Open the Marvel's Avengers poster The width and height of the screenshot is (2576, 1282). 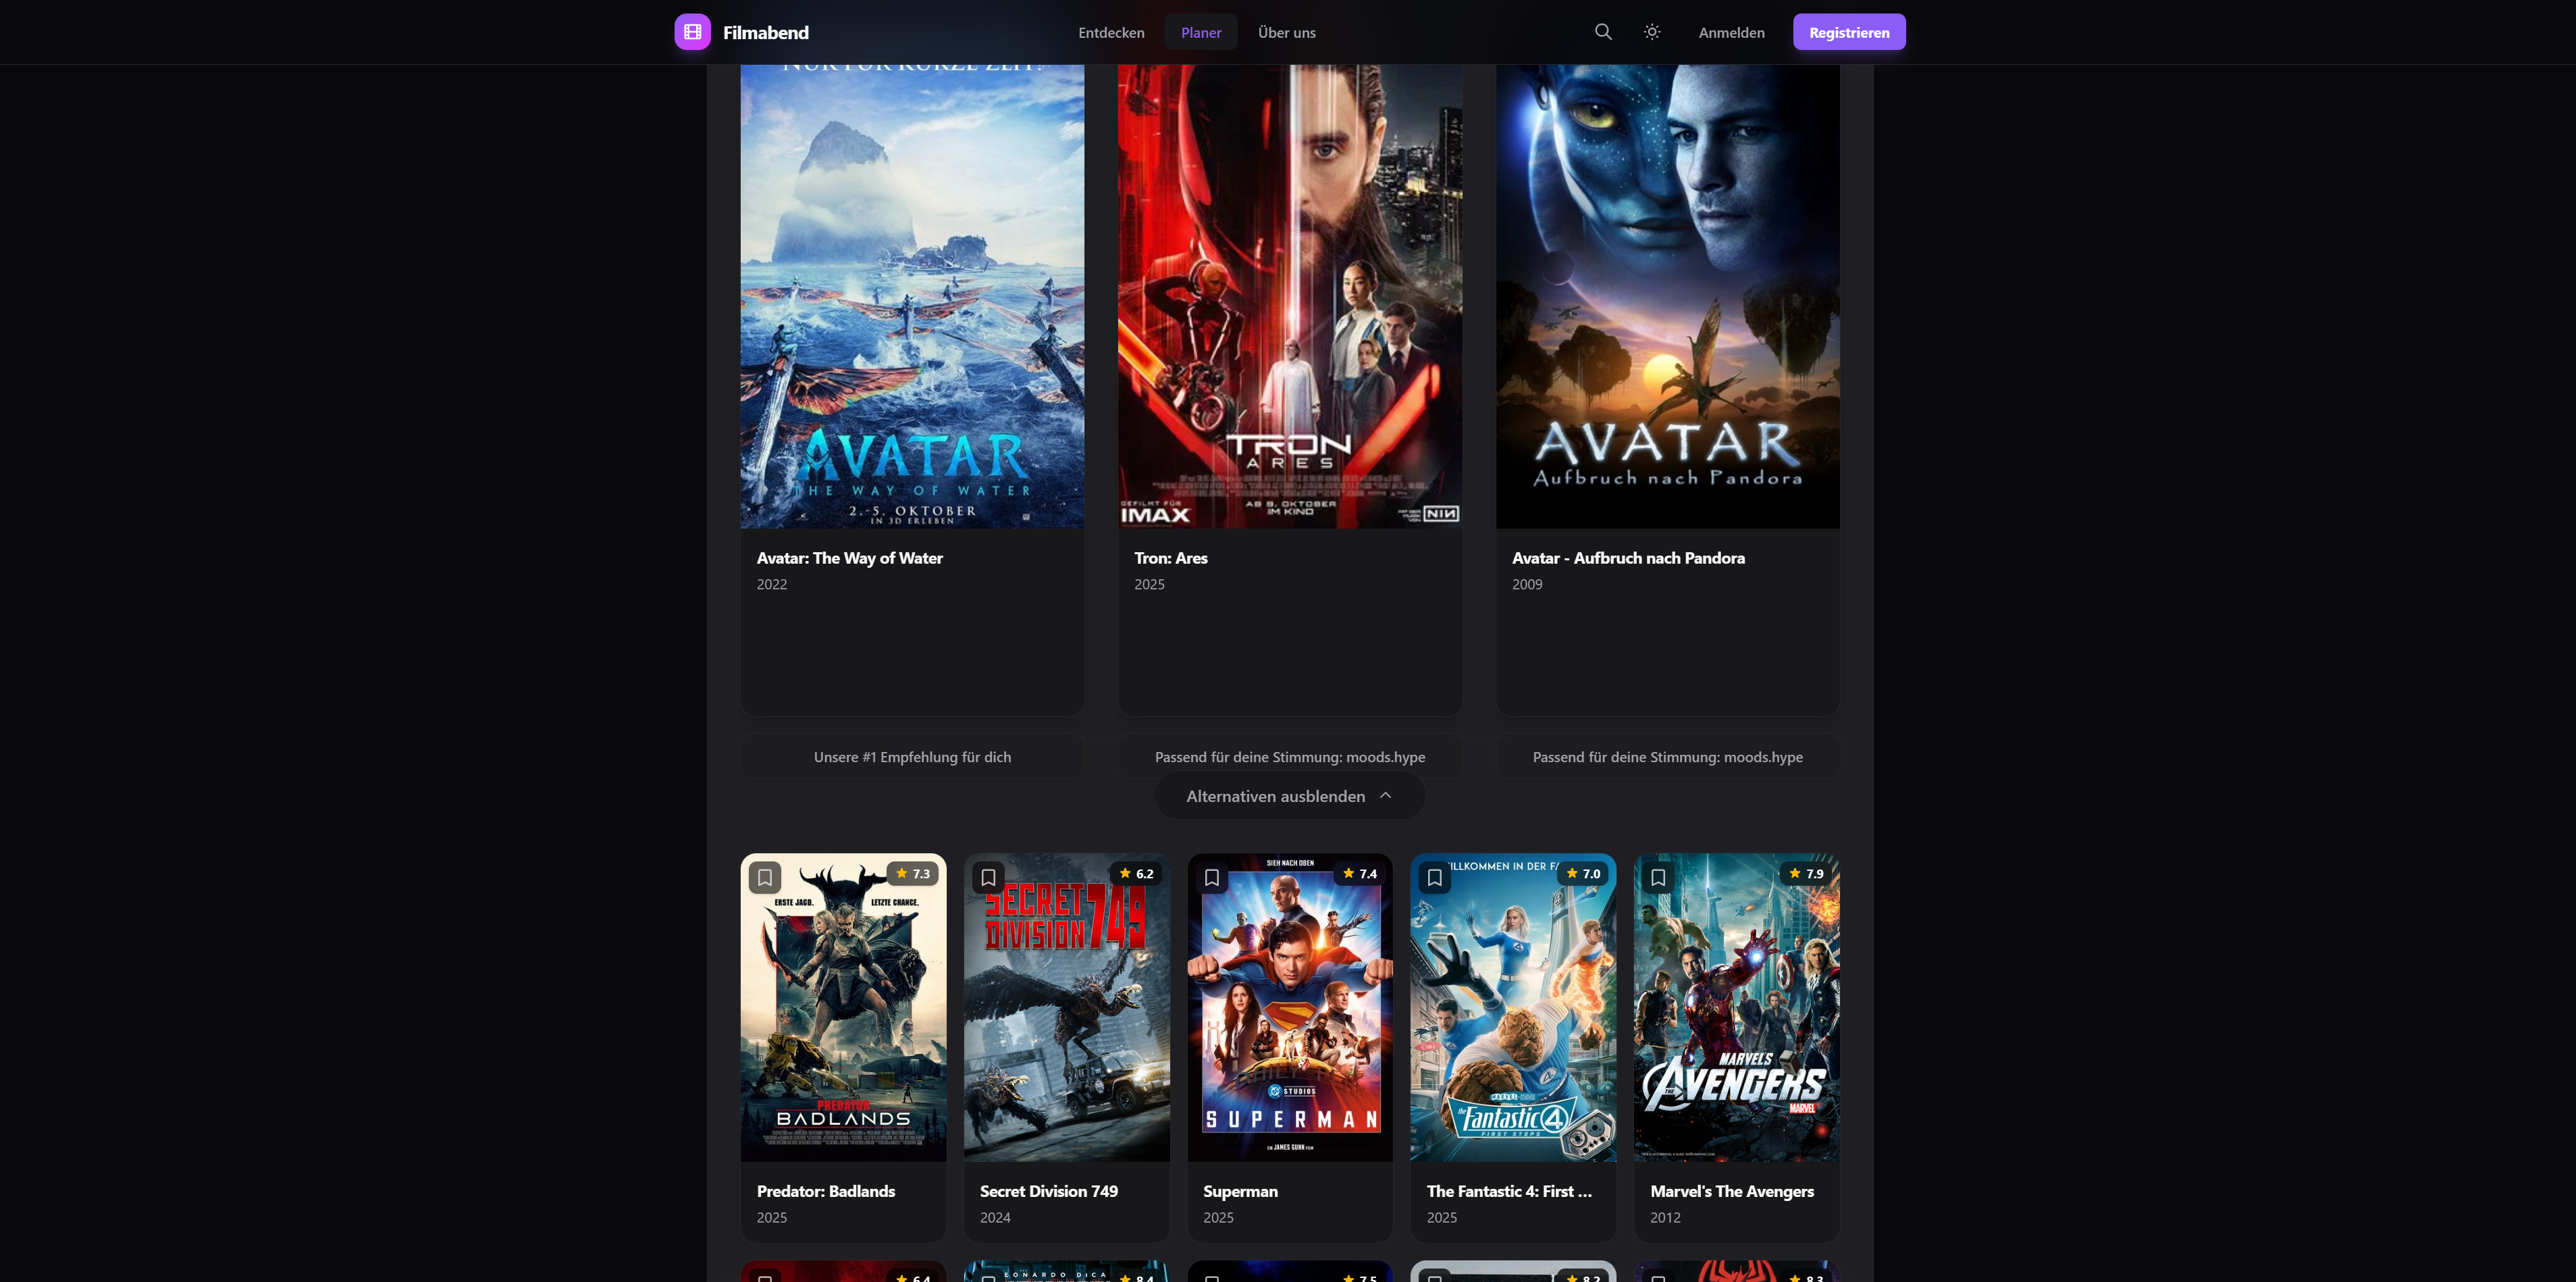[1736, 1007]
